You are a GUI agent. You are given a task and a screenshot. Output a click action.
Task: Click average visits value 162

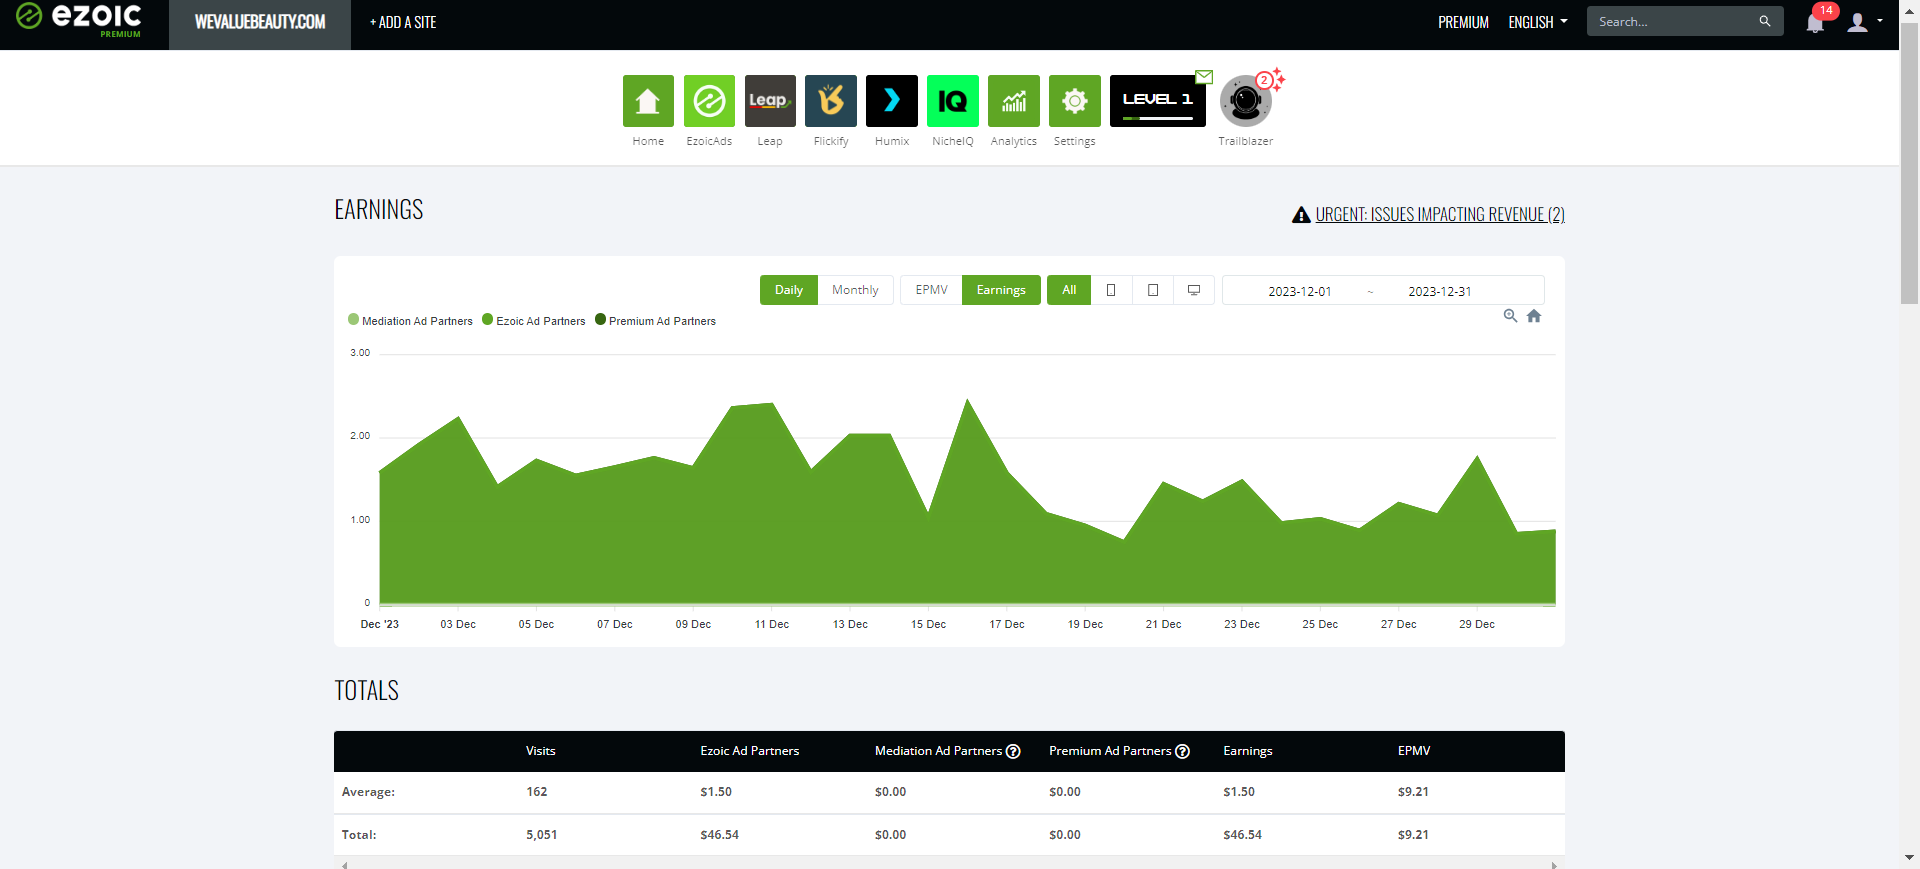click(537, 792)
